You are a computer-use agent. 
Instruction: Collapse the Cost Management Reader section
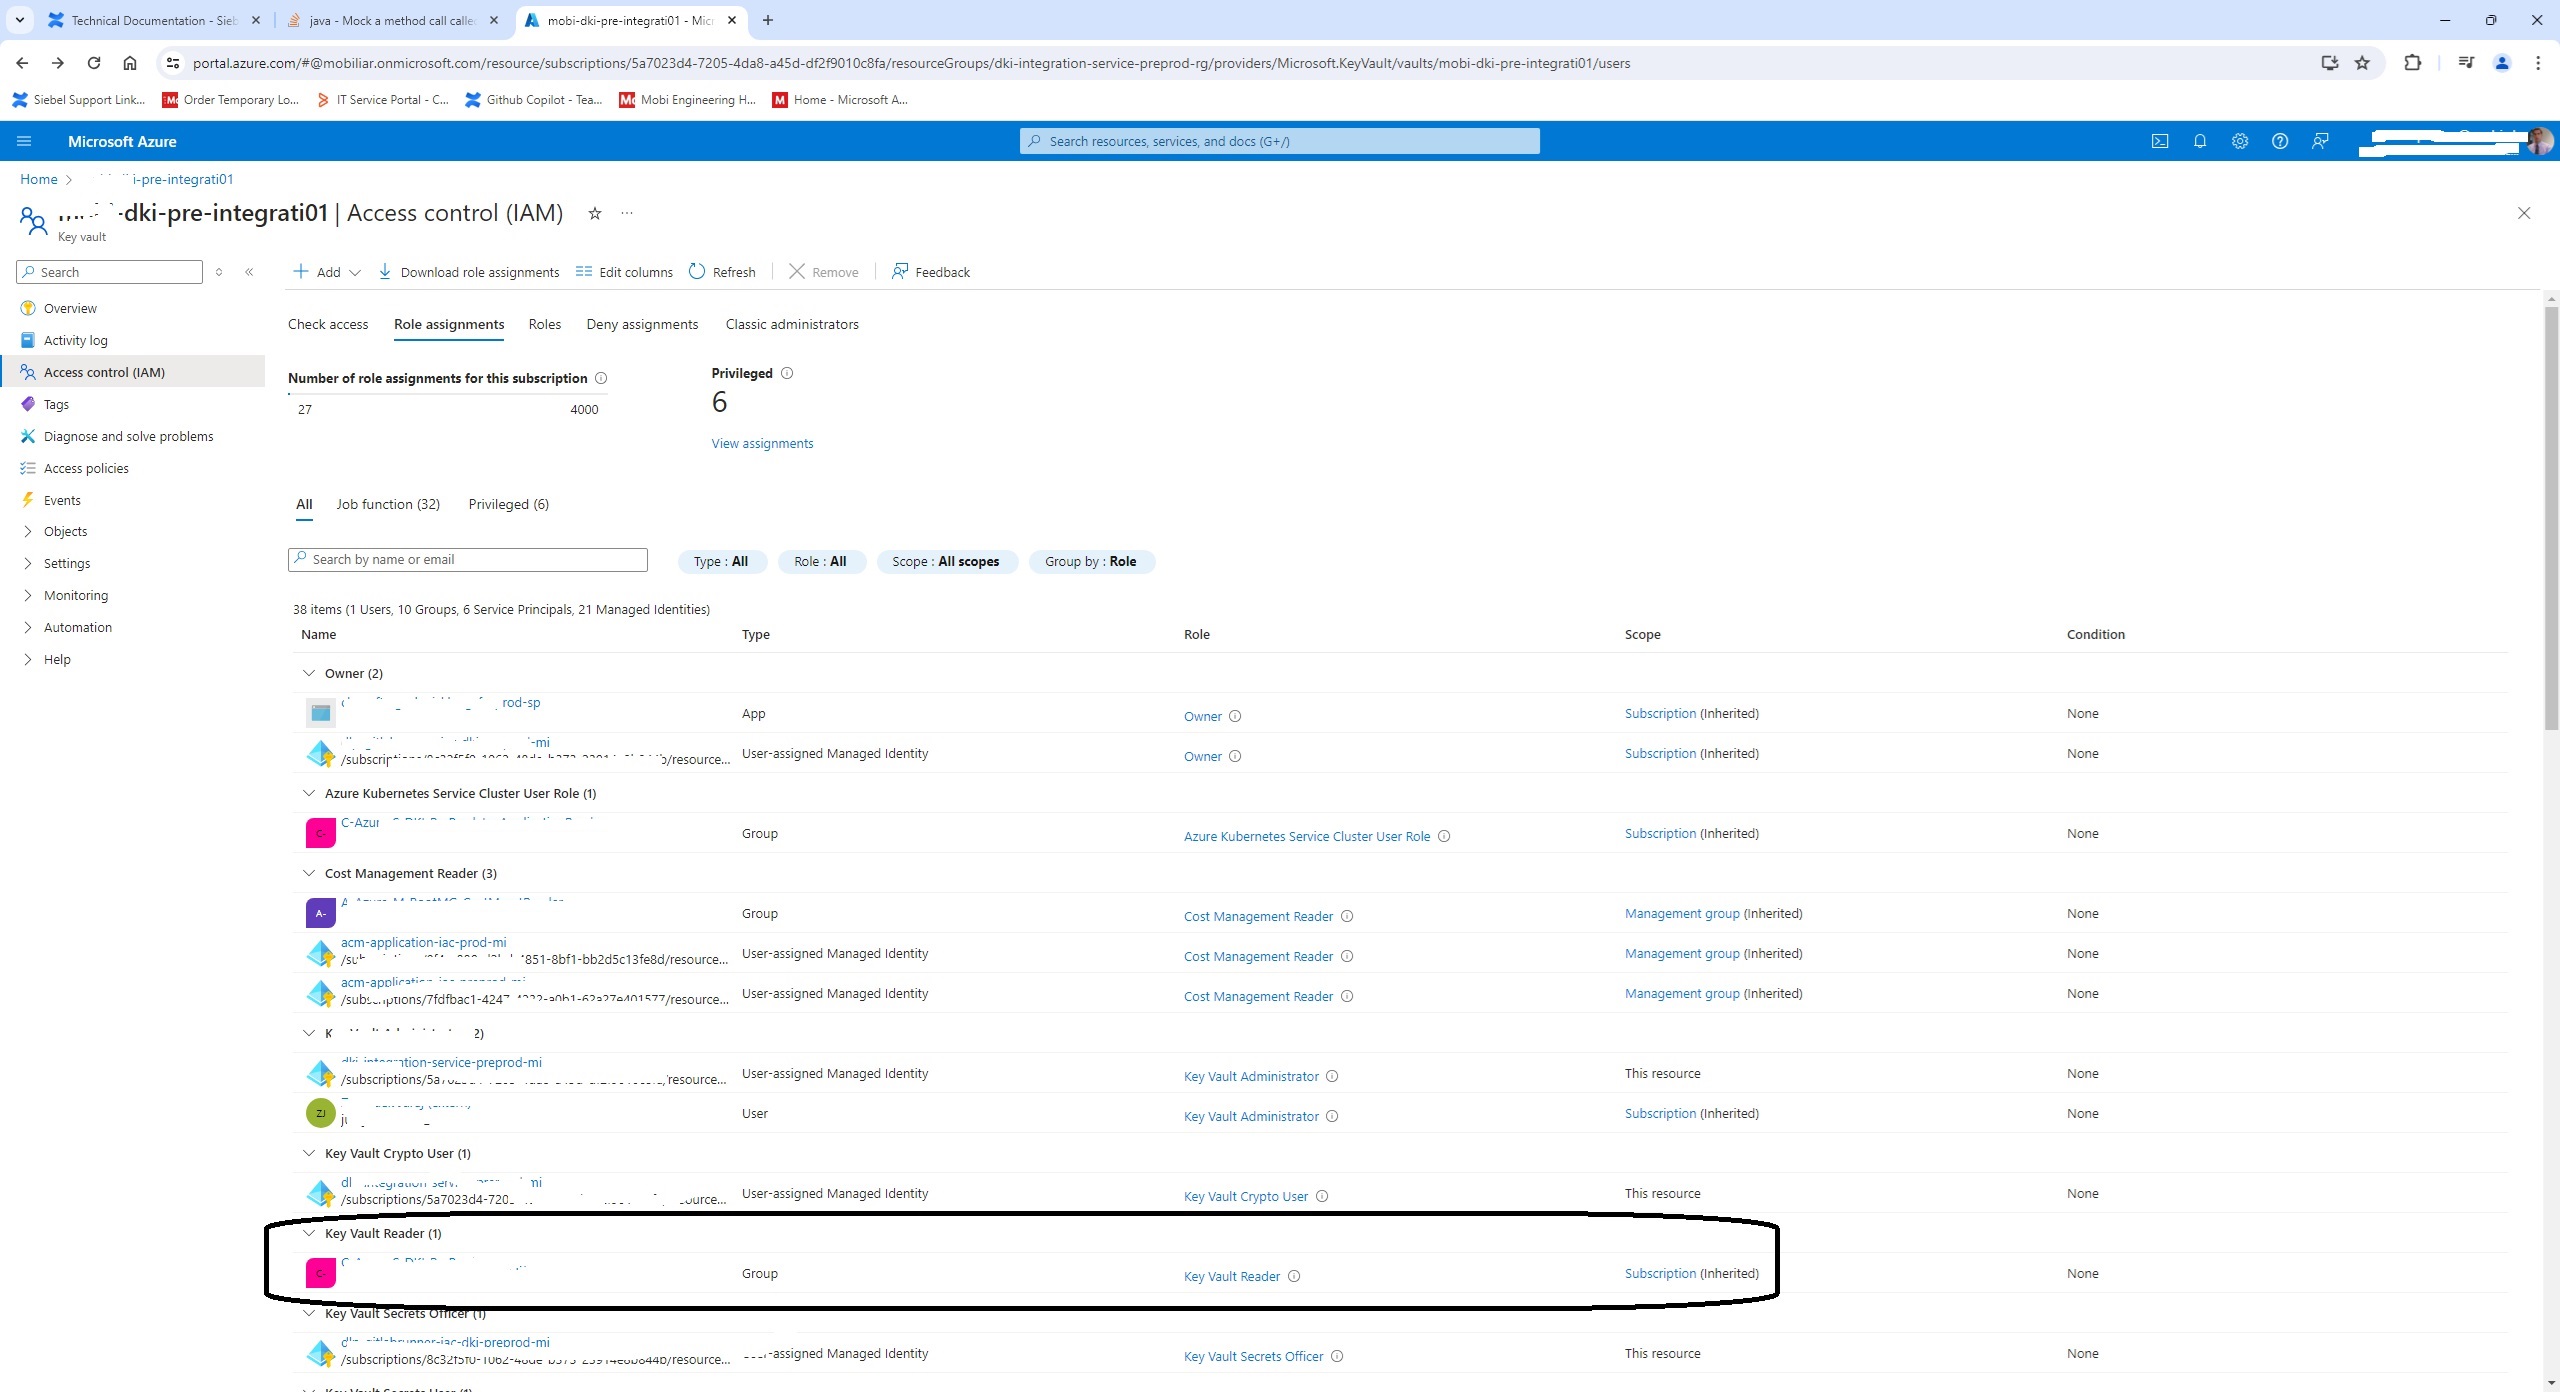coord(310,873)
